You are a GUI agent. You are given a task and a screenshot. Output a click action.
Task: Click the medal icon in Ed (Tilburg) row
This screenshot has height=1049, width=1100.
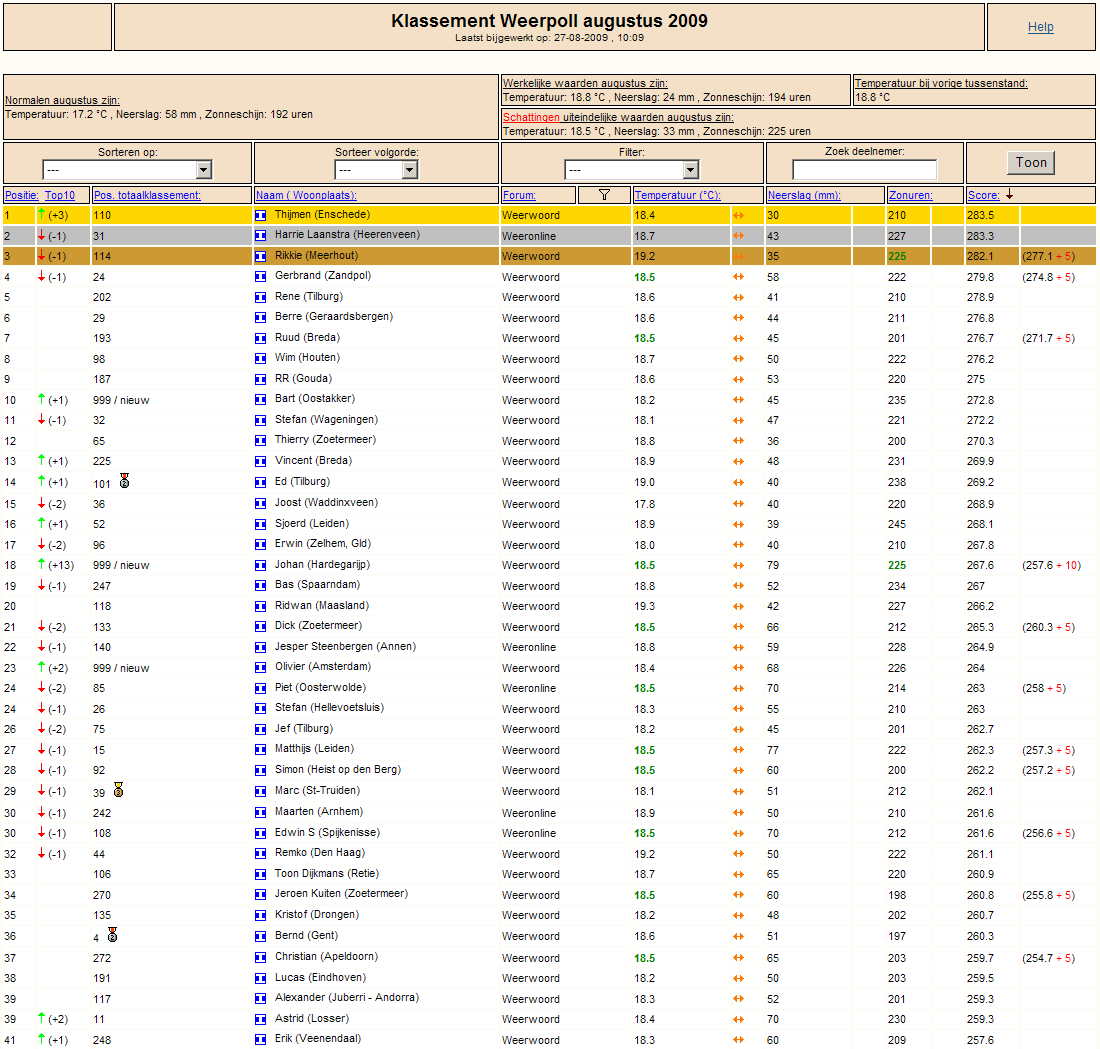(x=124, y=481)
